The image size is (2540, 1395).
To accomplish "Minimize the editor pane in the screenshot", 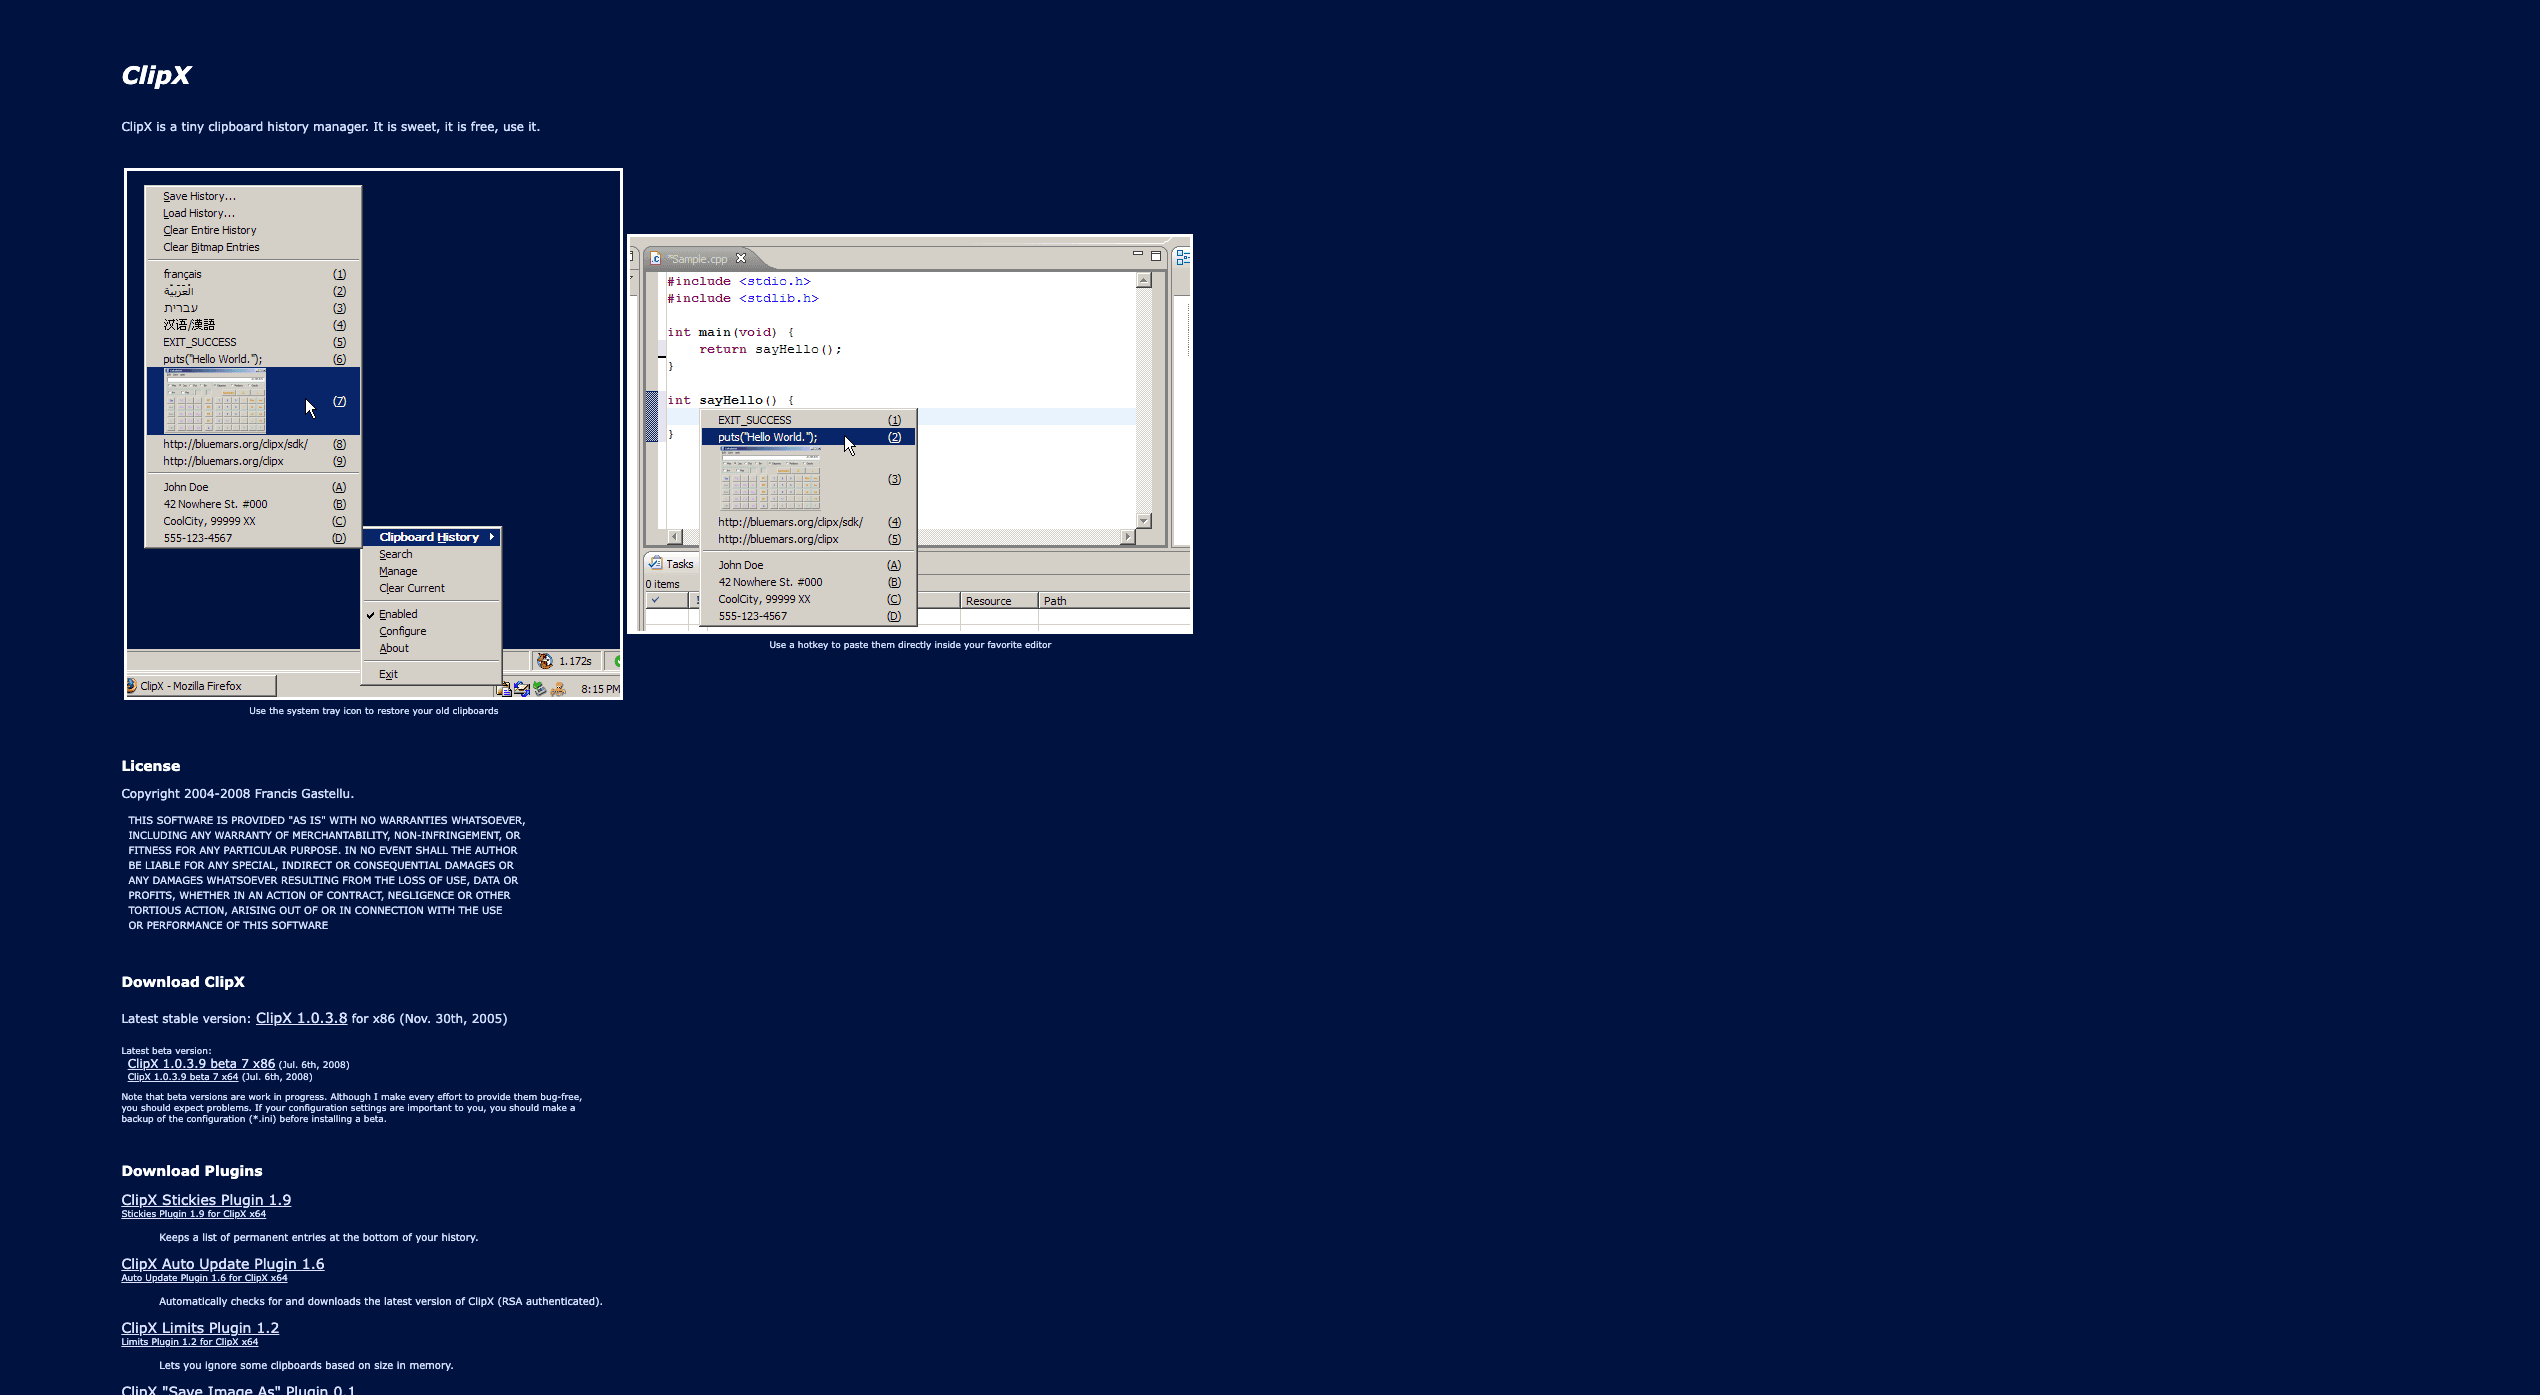I will point(1138,254).
